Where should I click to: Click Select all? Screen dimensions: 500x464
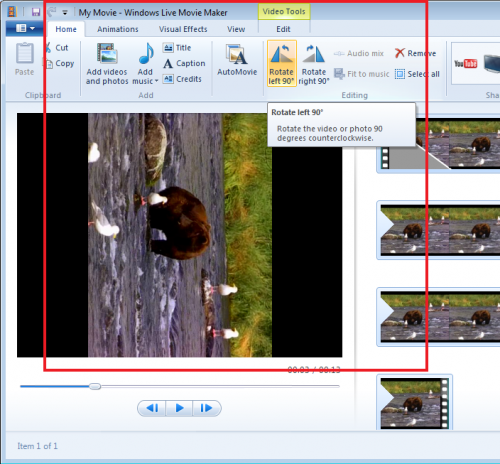[417, 74]
